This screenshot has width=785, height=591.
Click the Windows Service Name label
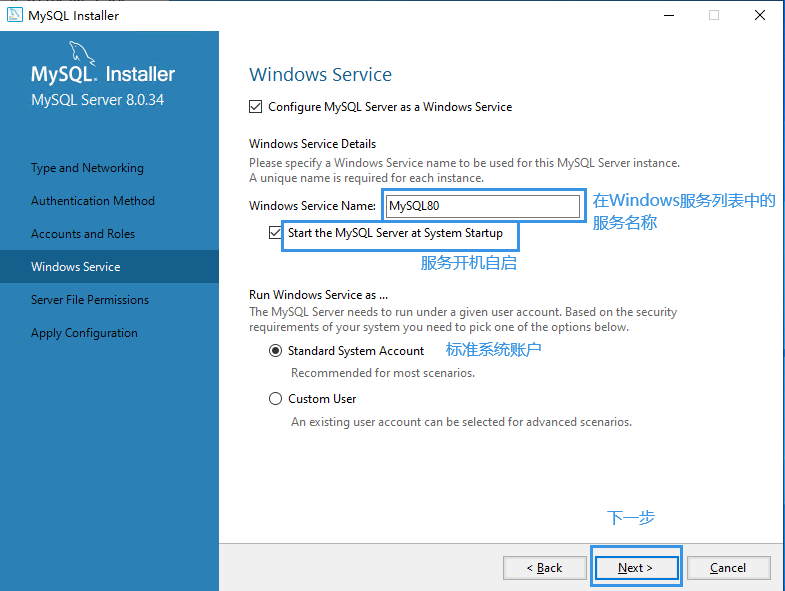tap(312, 206)
